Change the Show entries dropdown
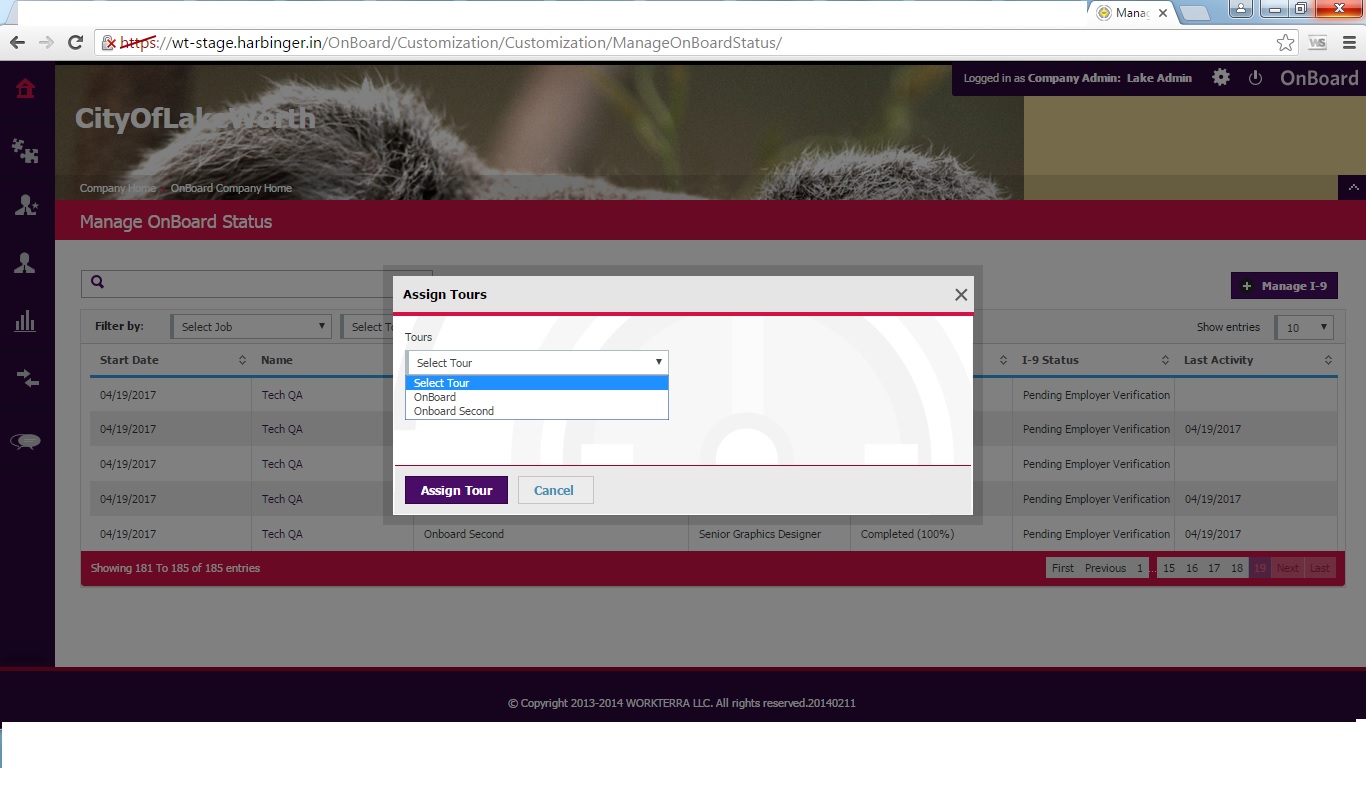Viewport: 1366px width, 812px height. click(x=1304, y=328)
